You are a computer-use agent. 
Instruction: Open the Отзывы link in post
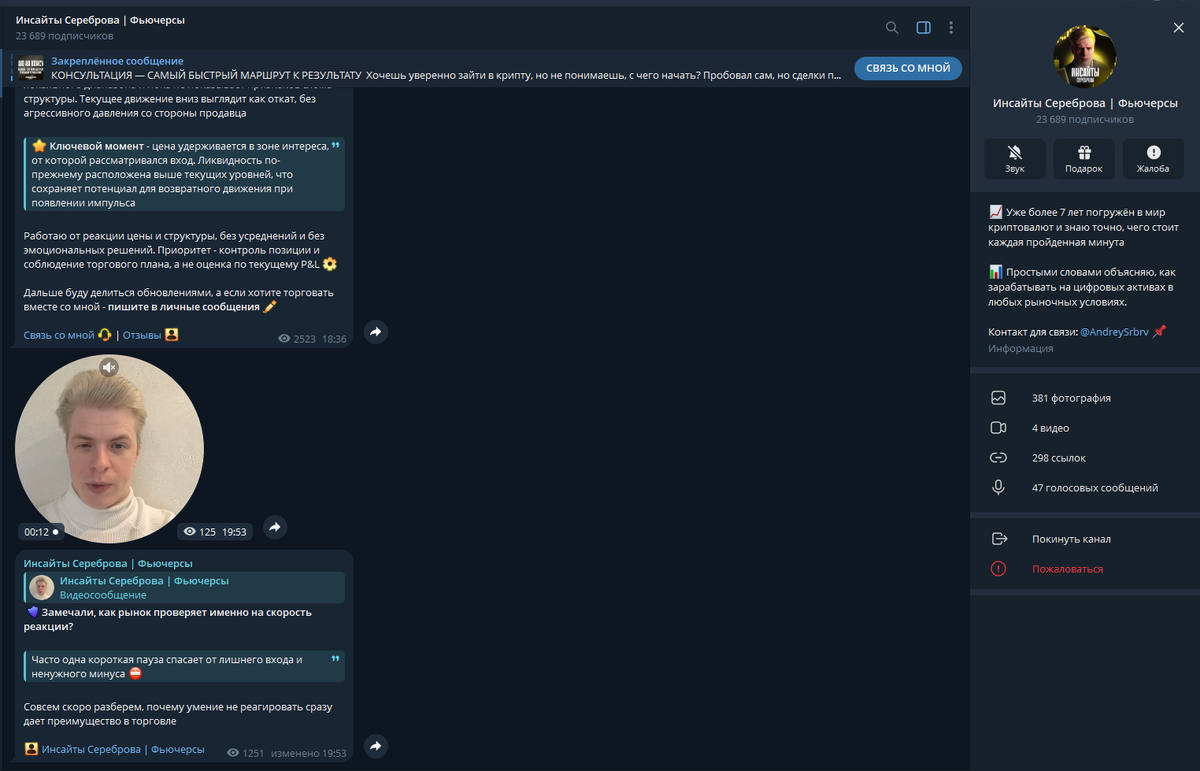coord(142,335)
